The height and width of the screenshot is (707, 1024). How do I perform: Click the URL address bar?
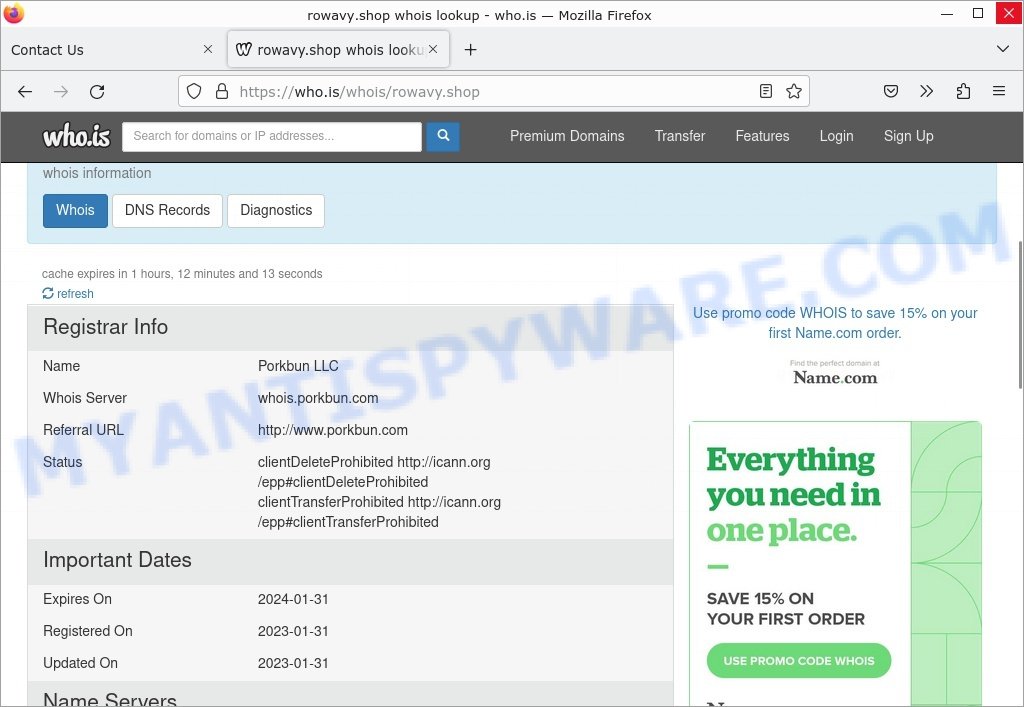coord(493,91)
